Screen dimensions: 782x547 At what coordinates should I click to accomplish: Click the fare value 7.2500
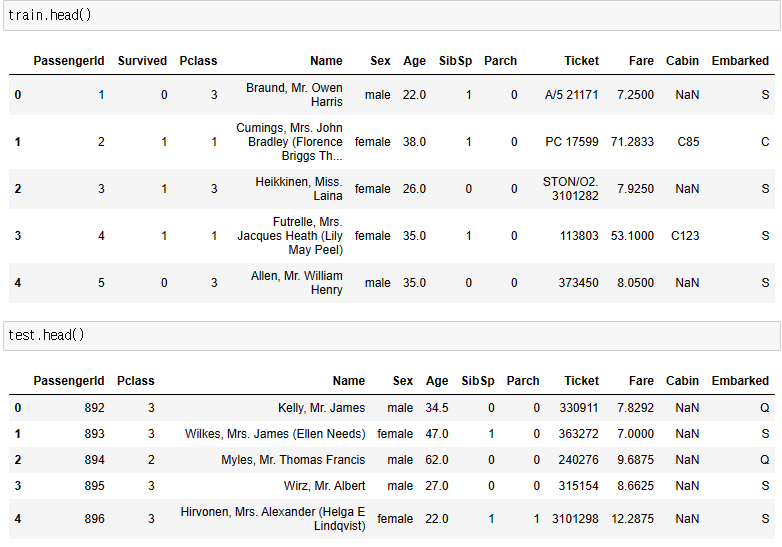tap(635, 95)
